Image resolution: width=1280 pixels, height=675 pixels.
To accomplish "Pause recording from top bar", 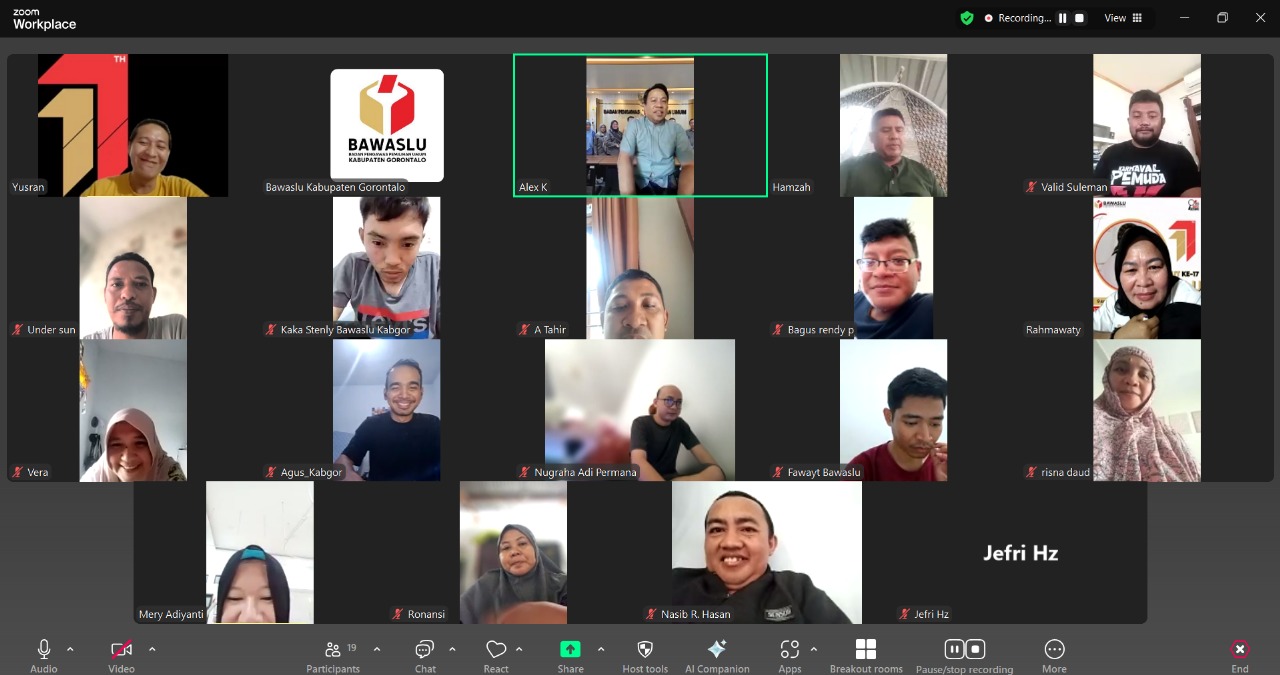I will pos(1063,18).
